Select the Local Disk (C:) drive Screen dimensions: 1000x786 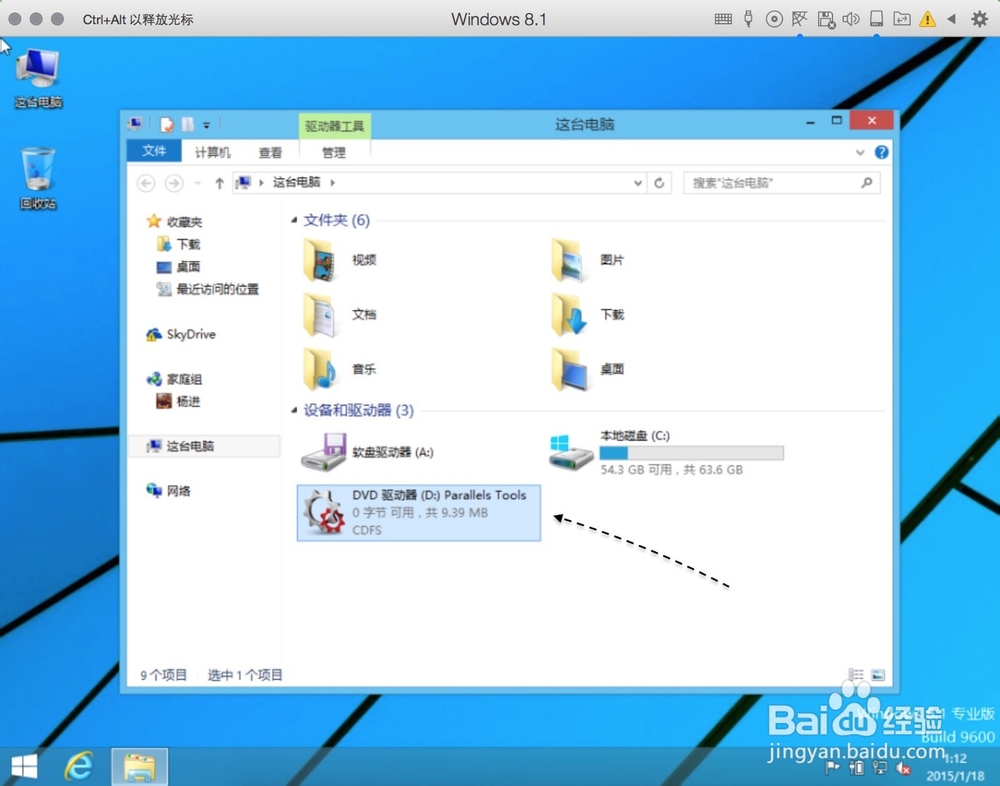pos(666,452)
